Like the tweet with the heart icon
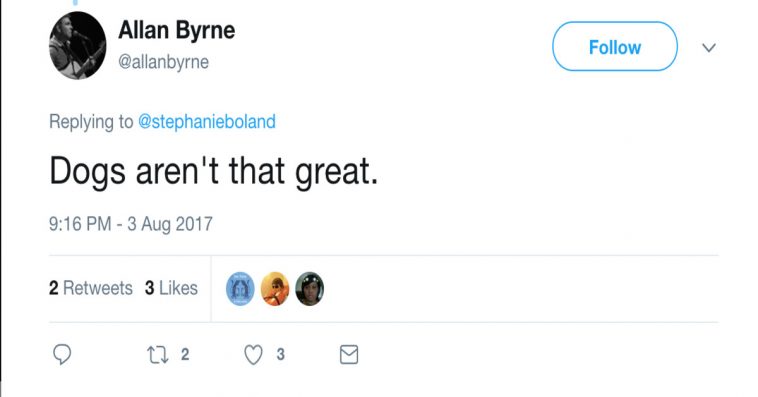 point(253,355)
